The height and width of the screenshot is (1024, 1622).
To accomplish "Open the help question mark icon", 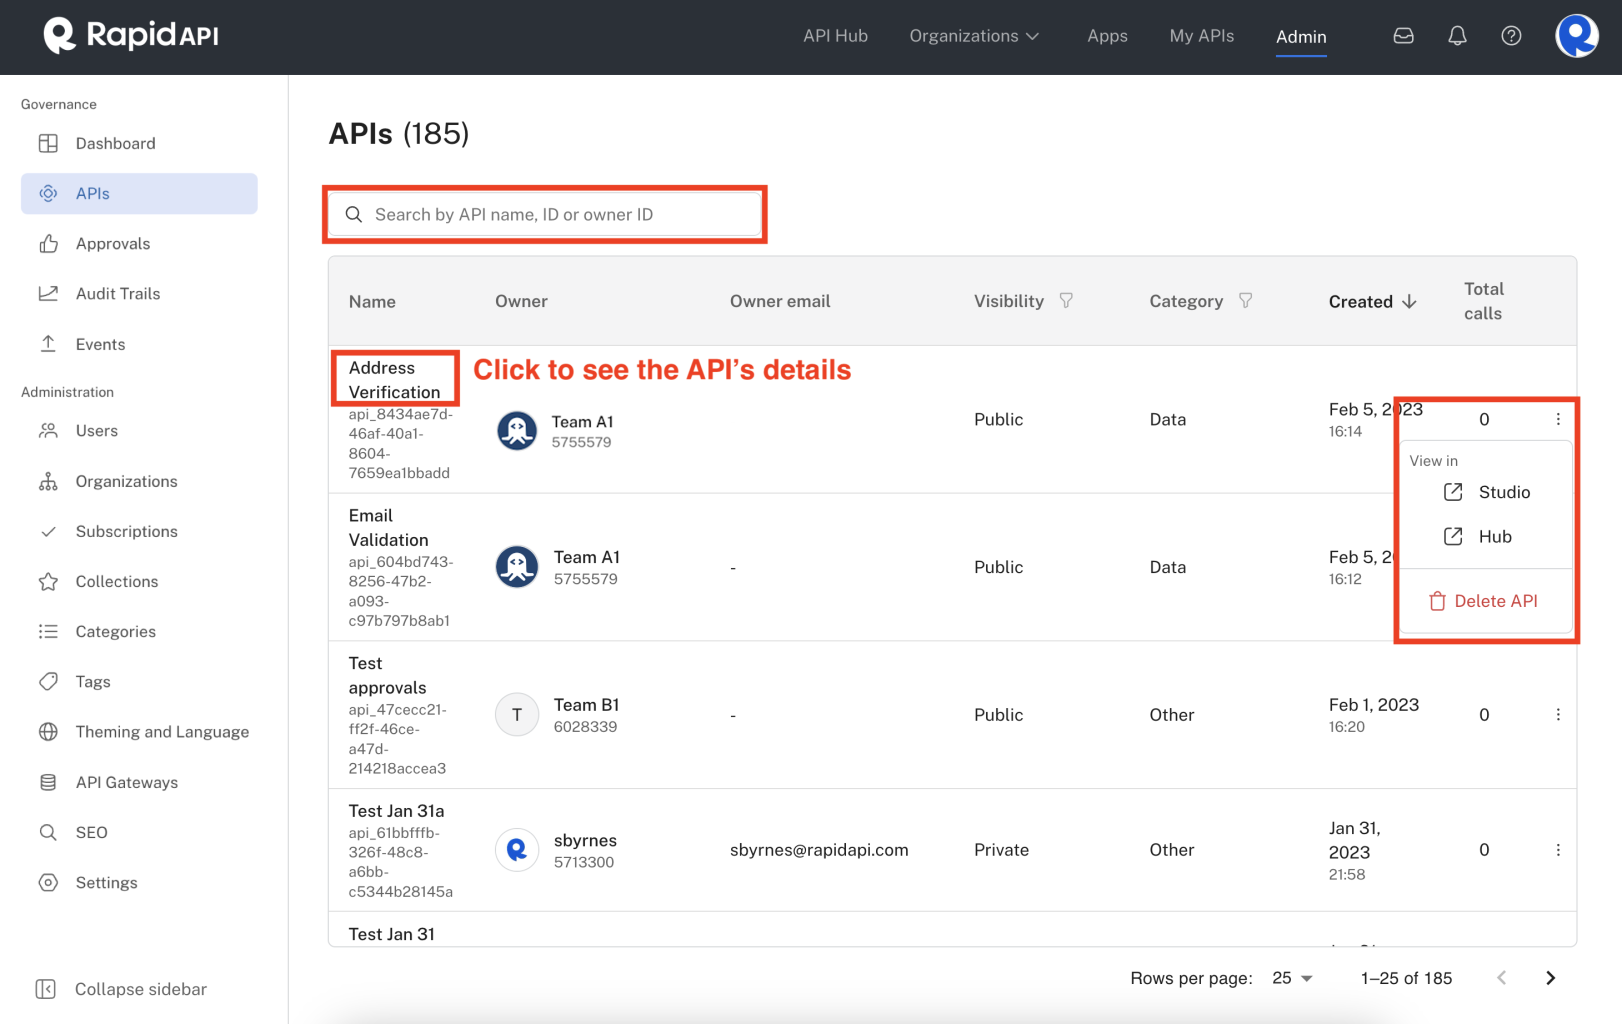I will click(1511, 35).
